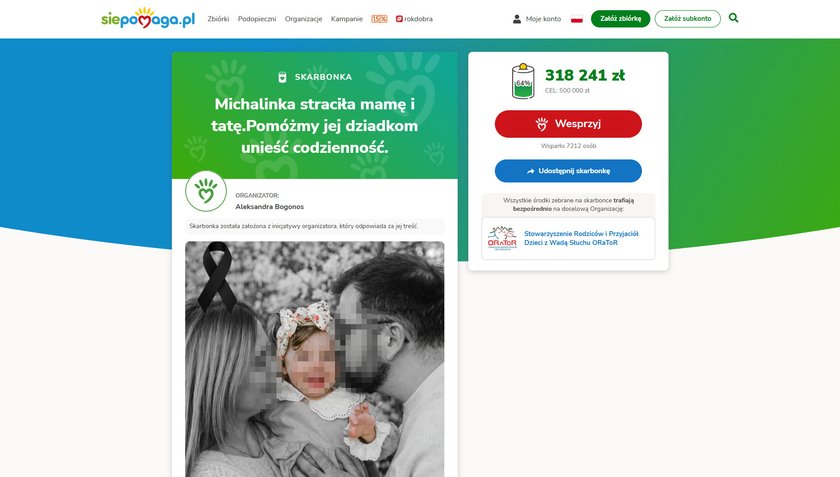Click the Załóż zbiórkę button
Screen dimensions: 840x477
point(620,18)
